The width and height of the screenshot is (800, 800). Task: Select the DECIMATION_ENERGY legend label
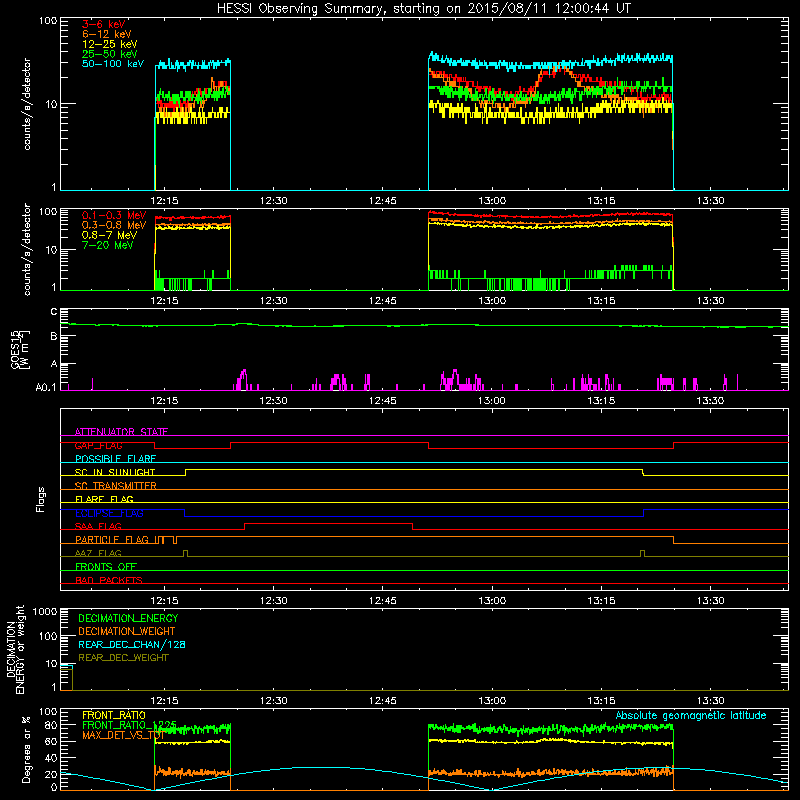click(128, 618)
